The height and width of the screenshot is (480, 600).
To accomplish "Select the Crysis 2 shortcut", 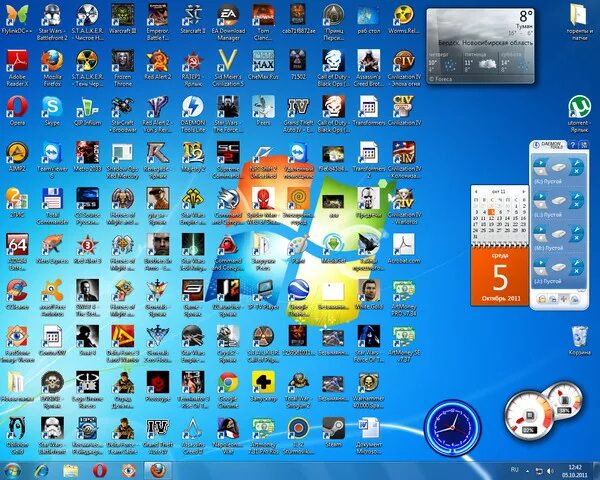I will click(228, 344).
